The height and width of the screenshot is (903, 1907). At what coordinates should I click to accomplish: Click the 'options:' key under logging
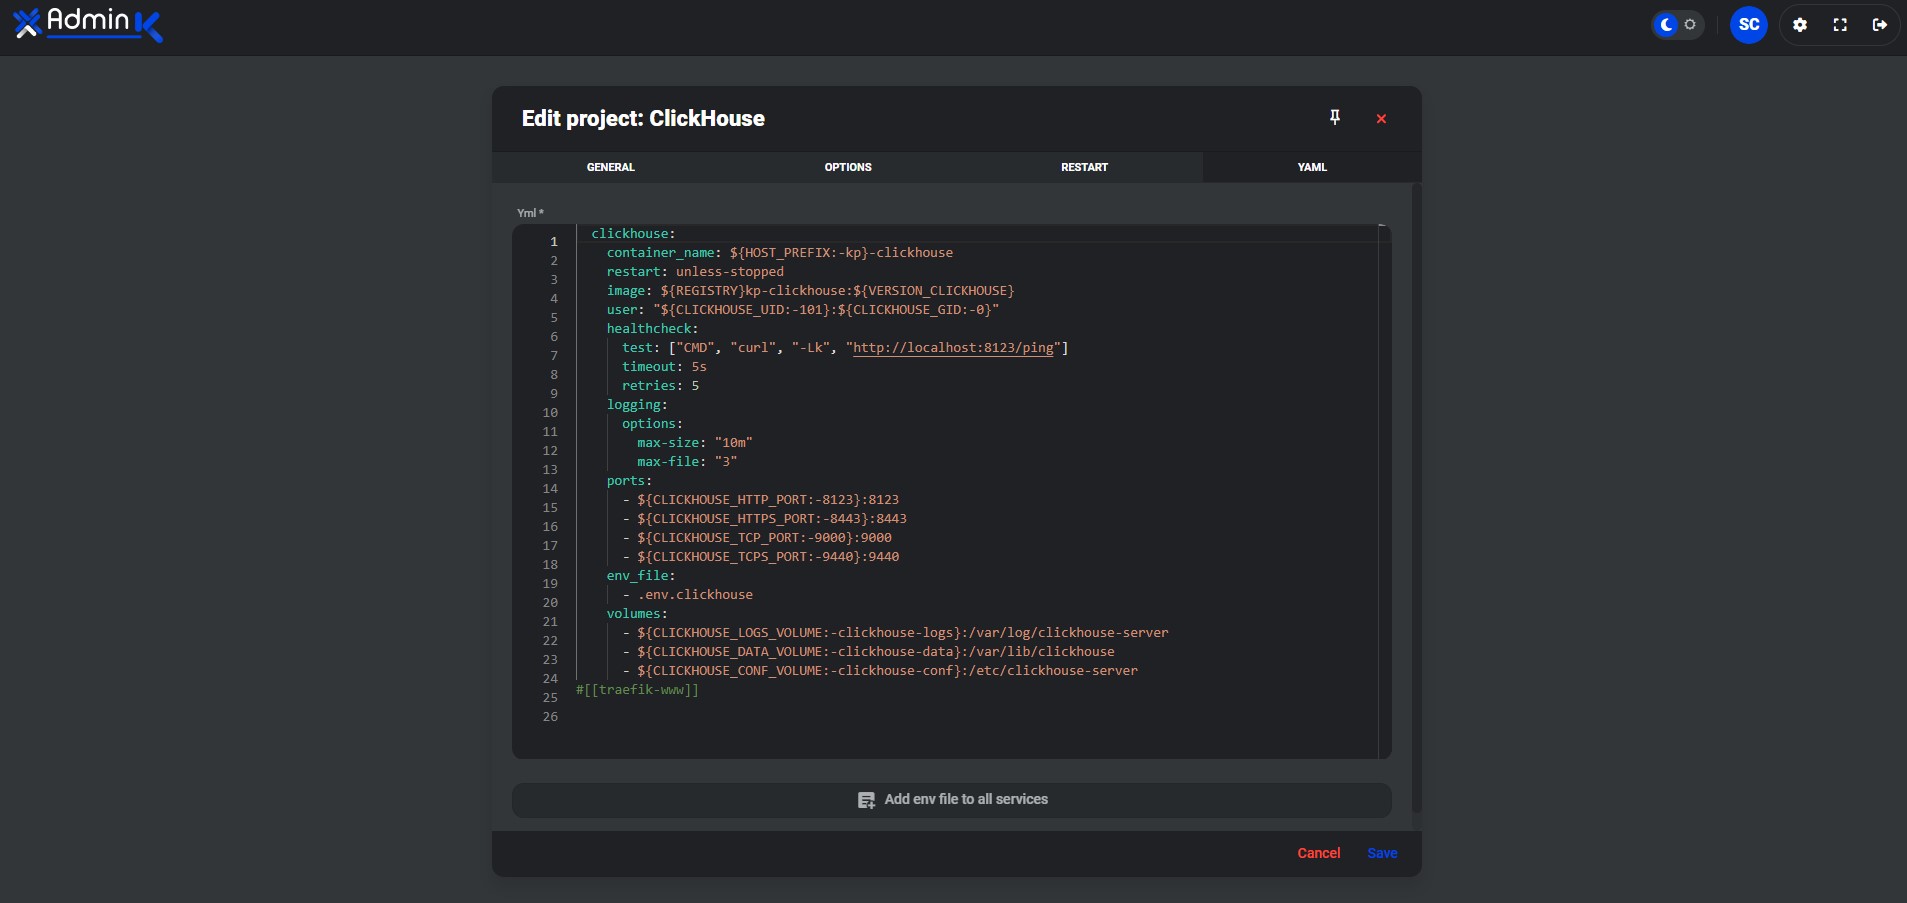click(x=652, y=424)
